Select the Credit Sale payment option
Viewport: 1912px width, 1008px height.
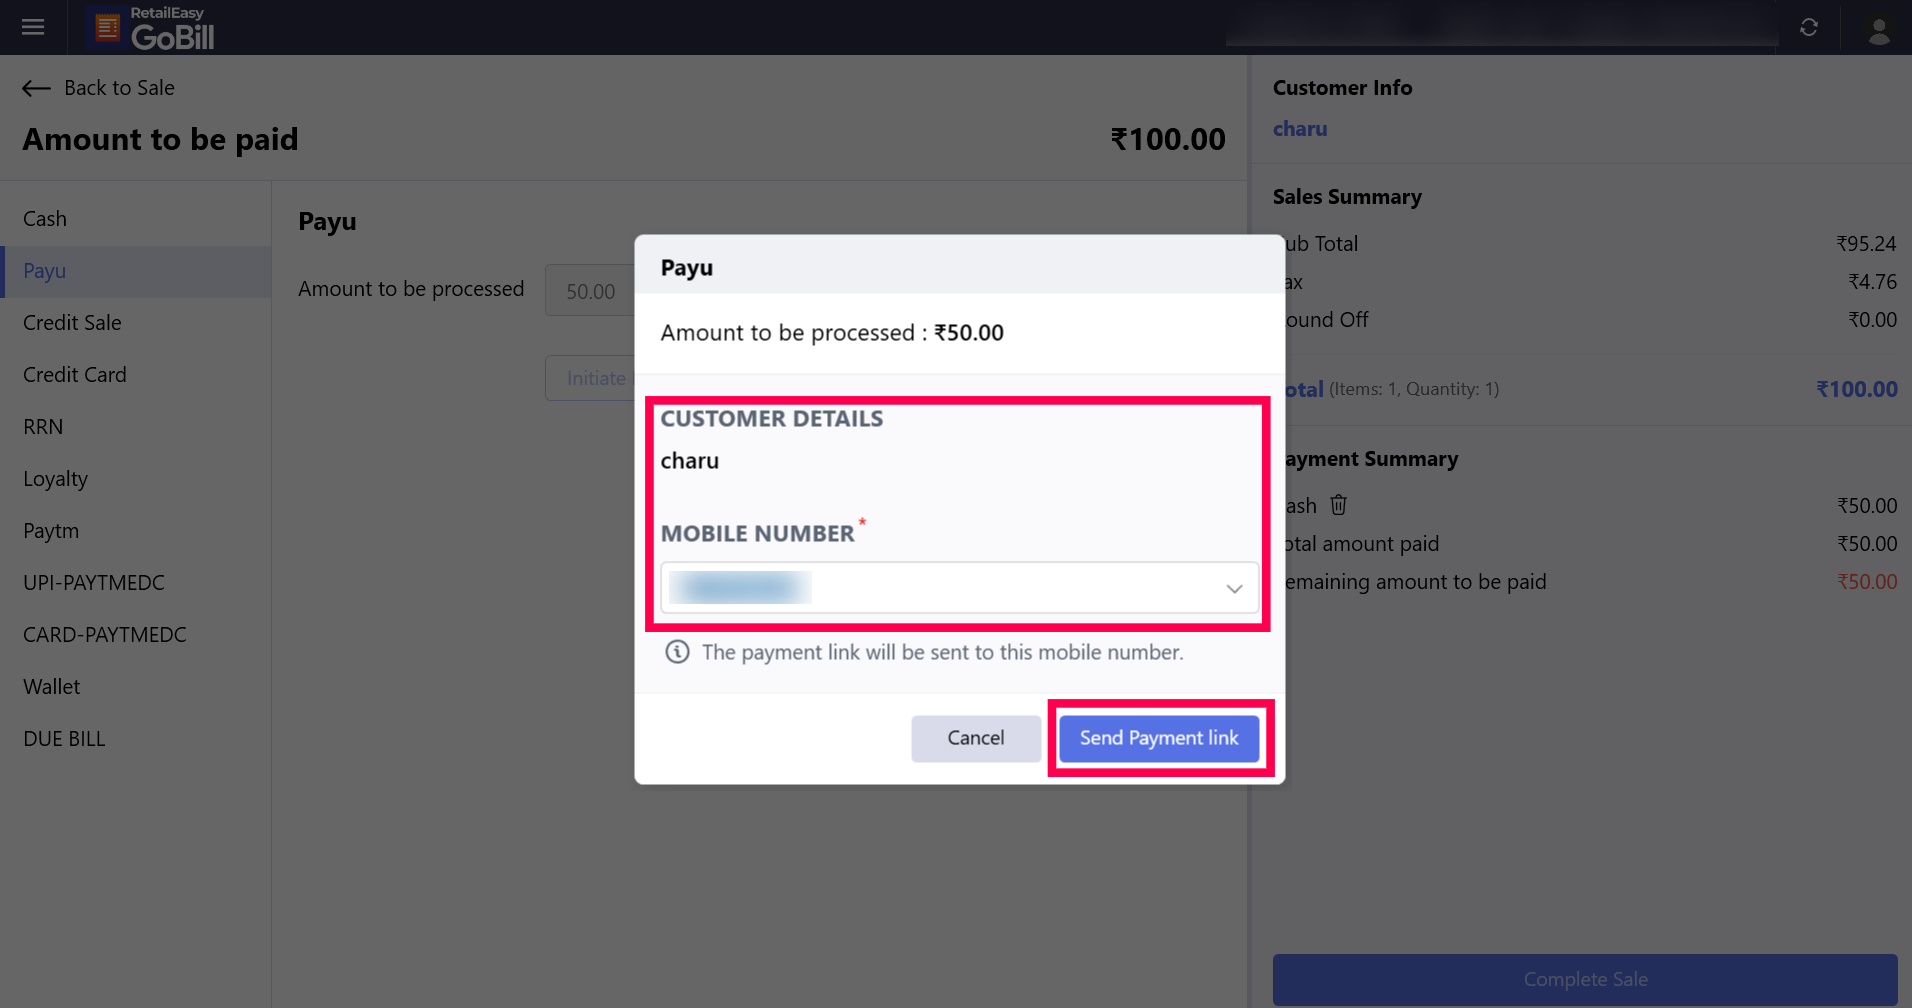tap(72, 323)
